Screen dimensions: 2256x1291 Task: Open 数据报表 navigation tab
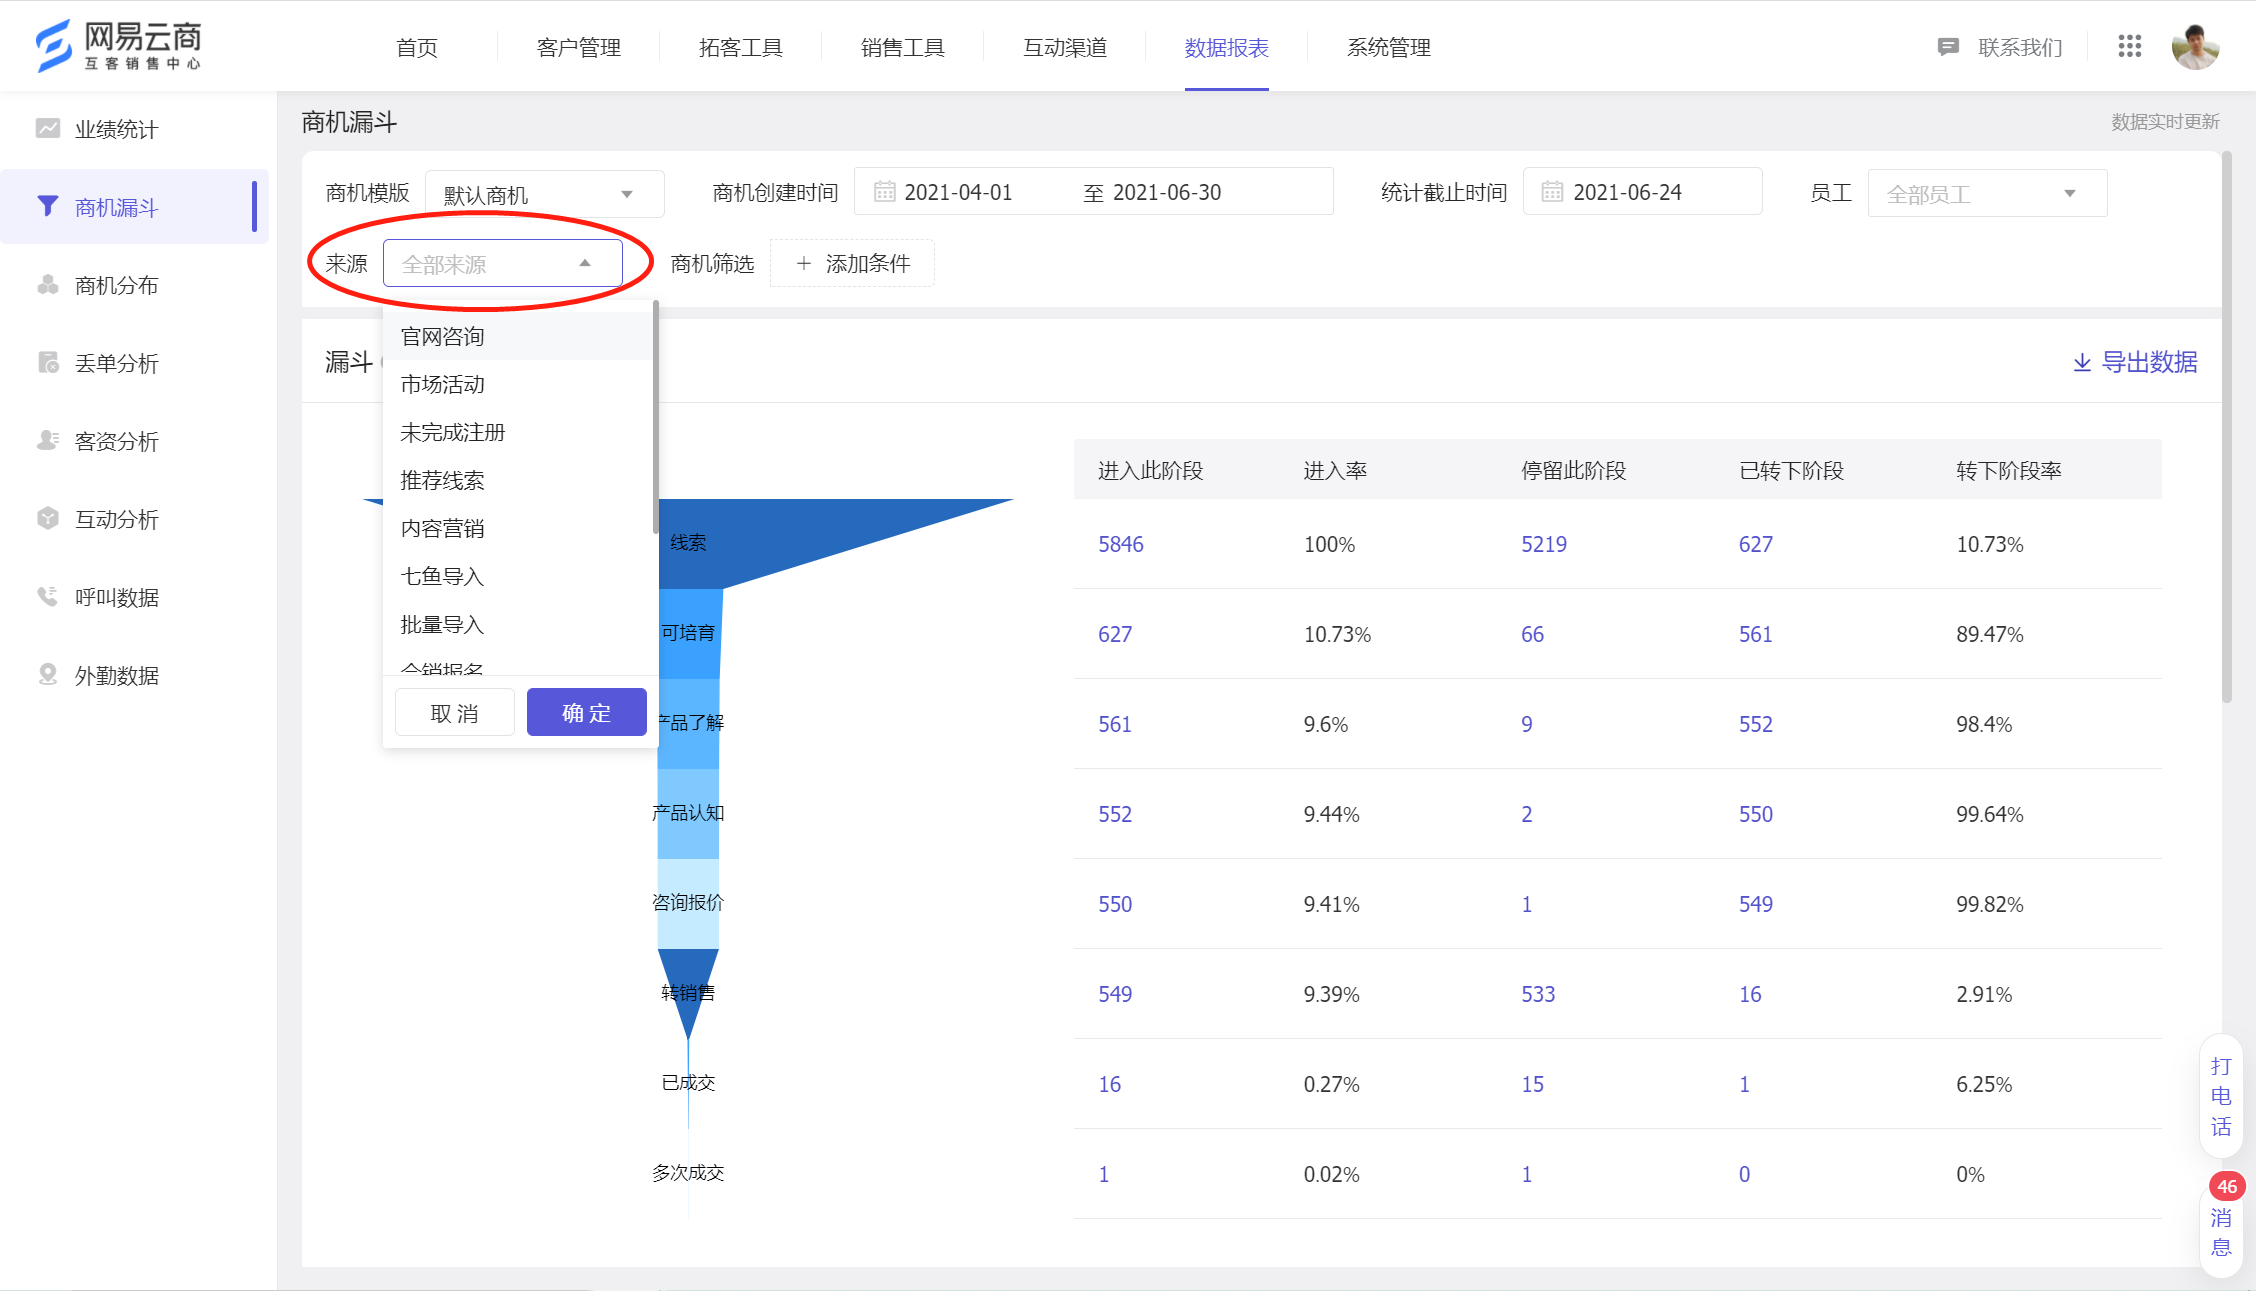pos(1227,47)
